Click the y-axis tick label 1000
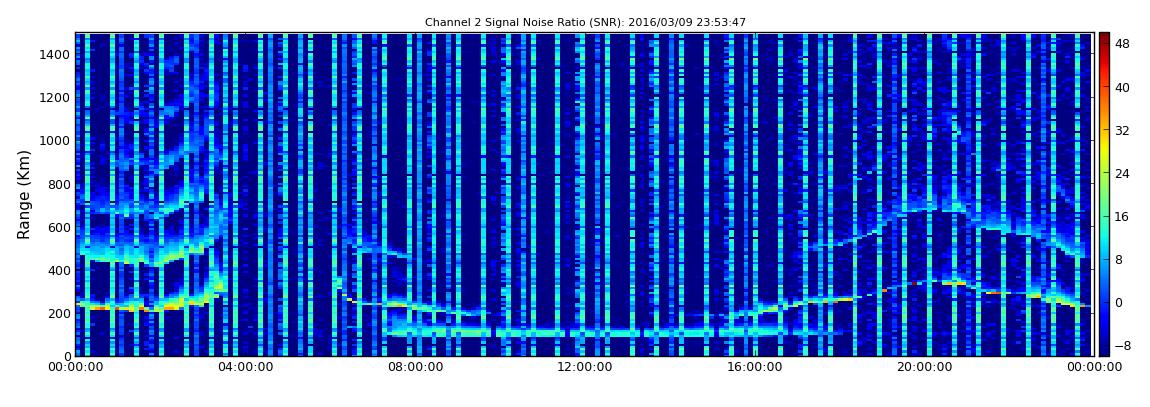The image size is (1150, 407). [56, 141]
